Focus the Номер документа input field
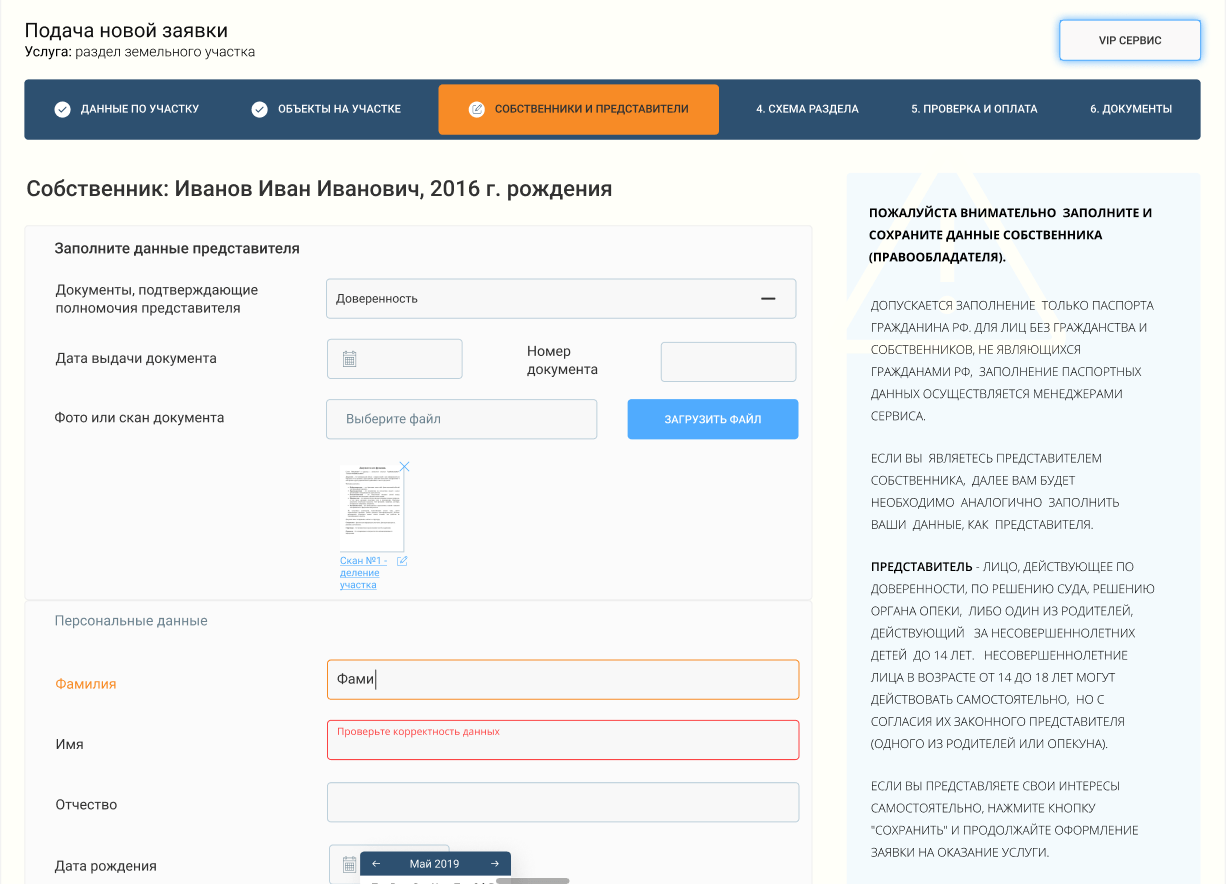 (728, 362)
